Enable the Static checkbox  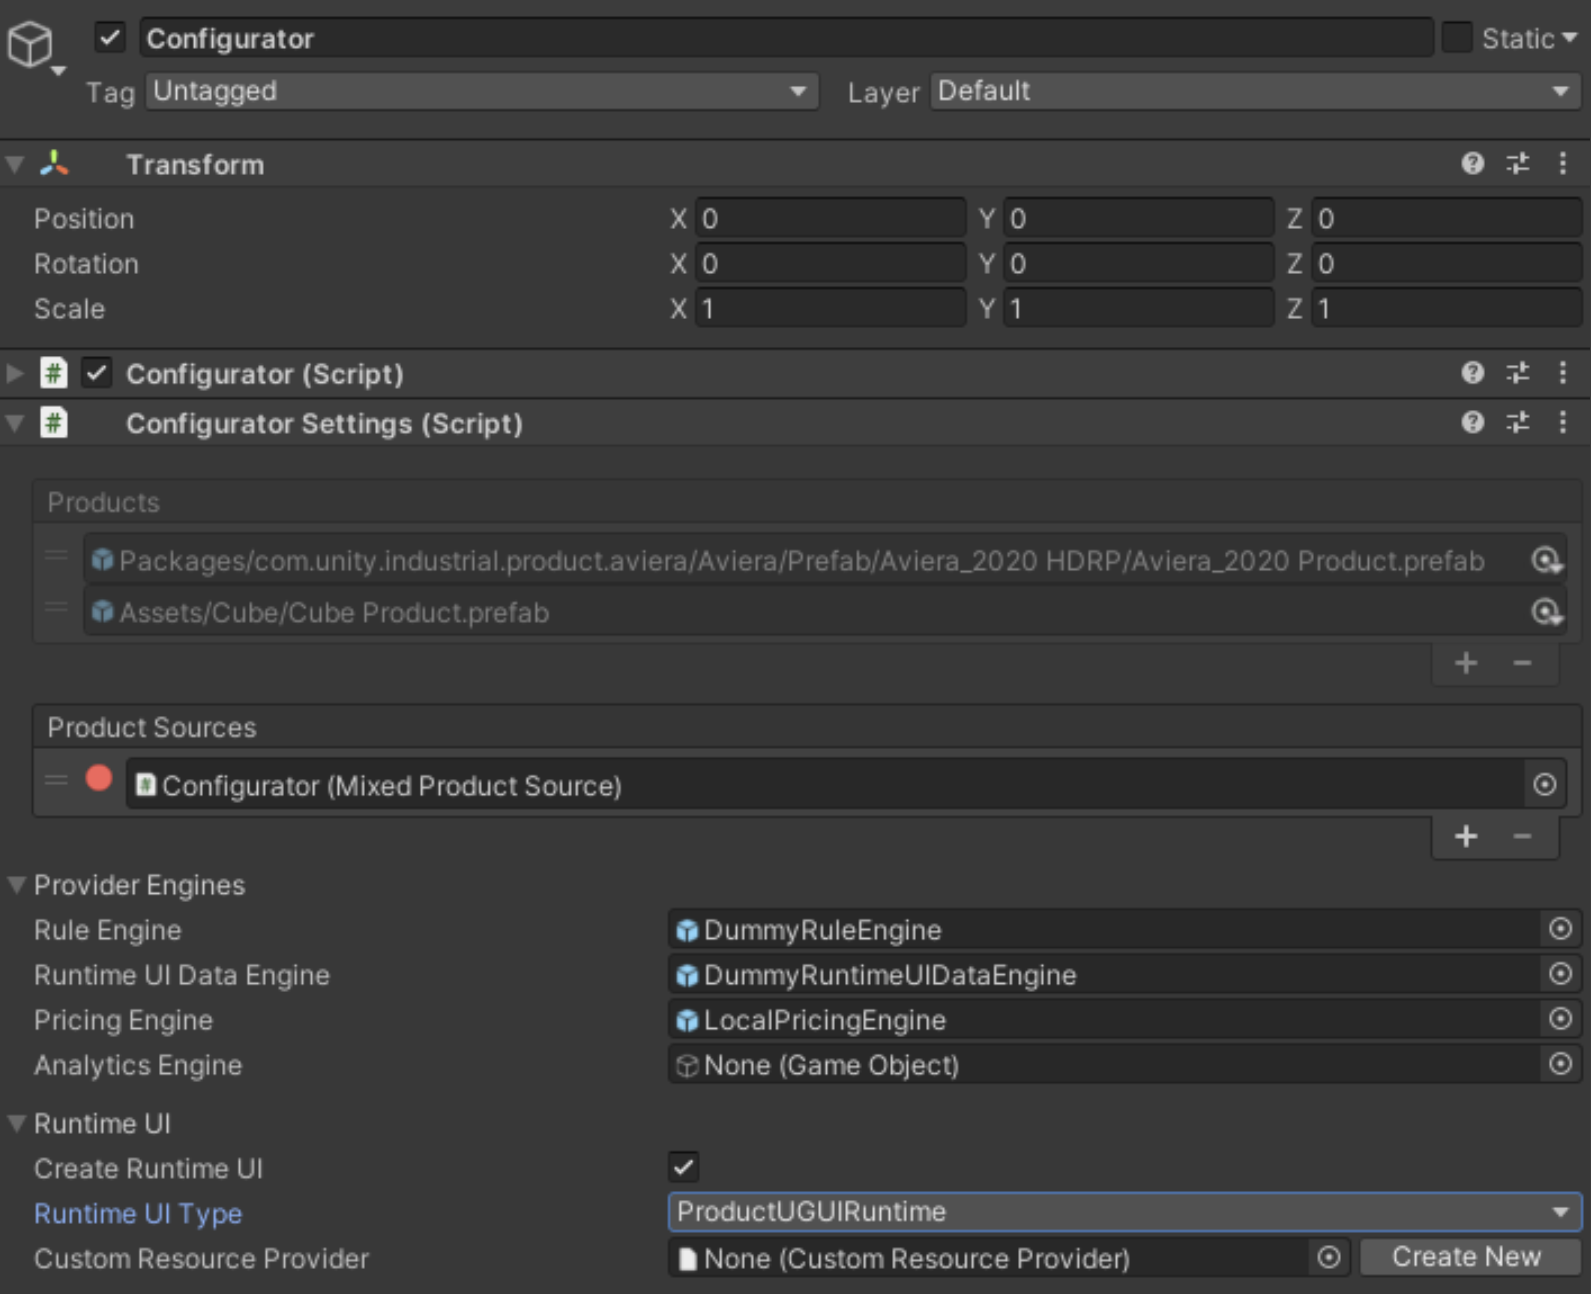(1457, 38)
